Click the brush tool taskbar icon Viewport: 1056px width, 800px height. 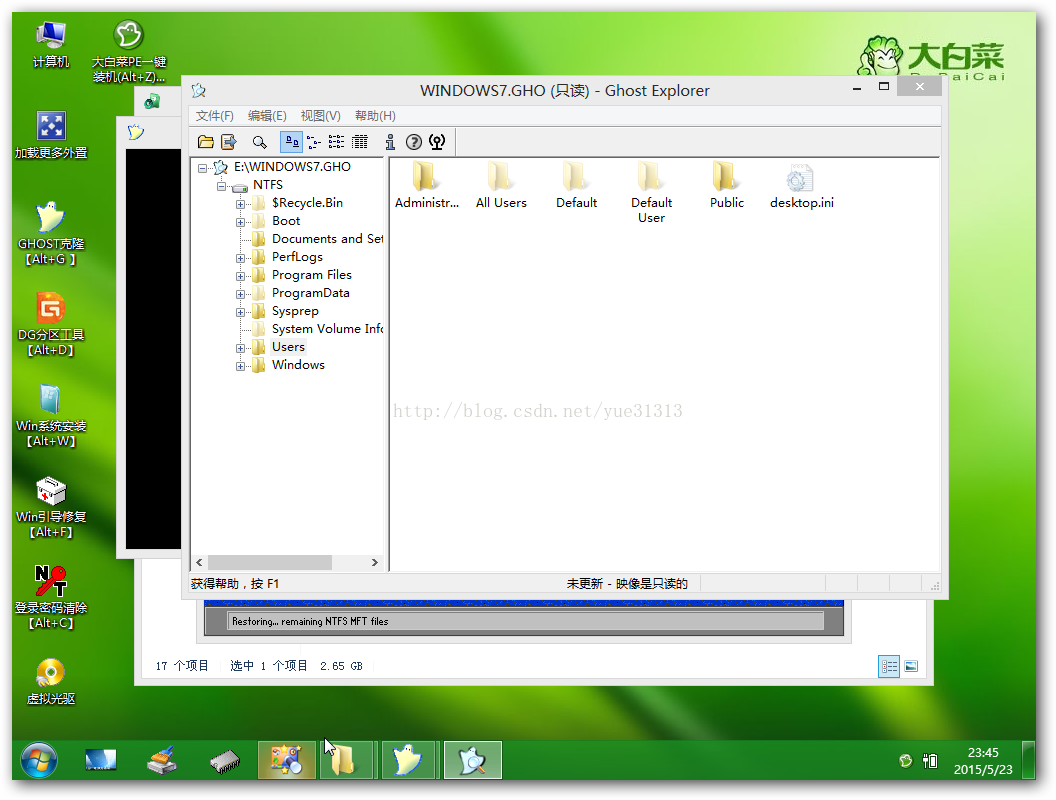click(162, 761)
